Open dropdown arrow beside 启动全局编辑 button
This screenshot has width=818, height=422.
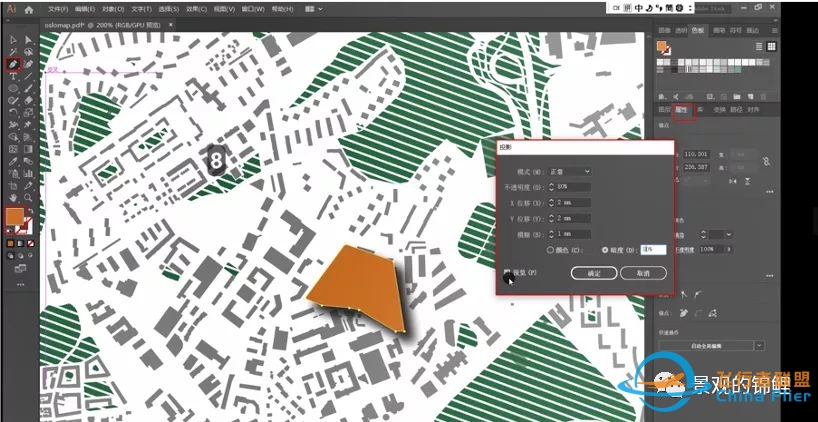[x=760, y=345]
